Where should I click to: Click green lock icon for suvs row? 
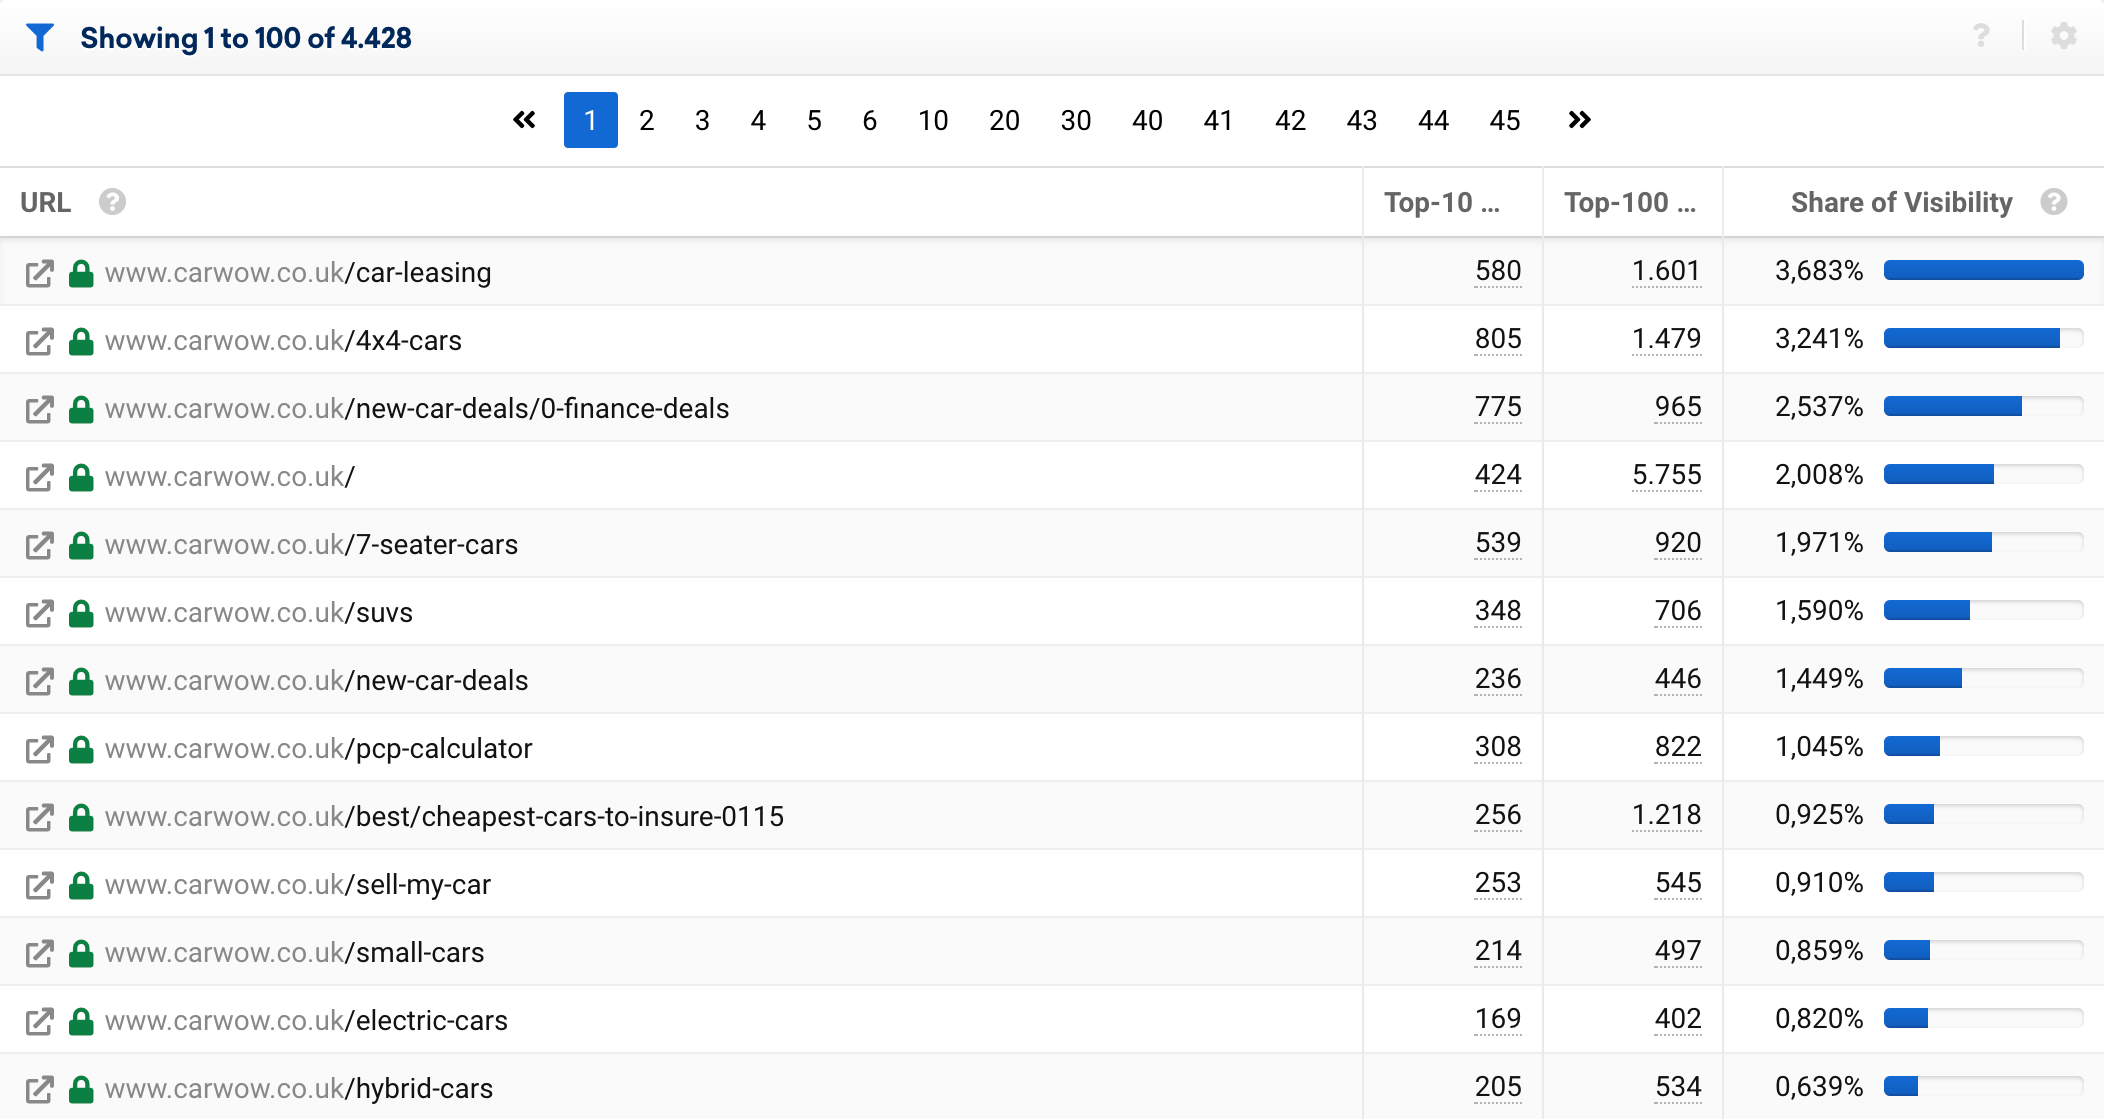point(81,613)
